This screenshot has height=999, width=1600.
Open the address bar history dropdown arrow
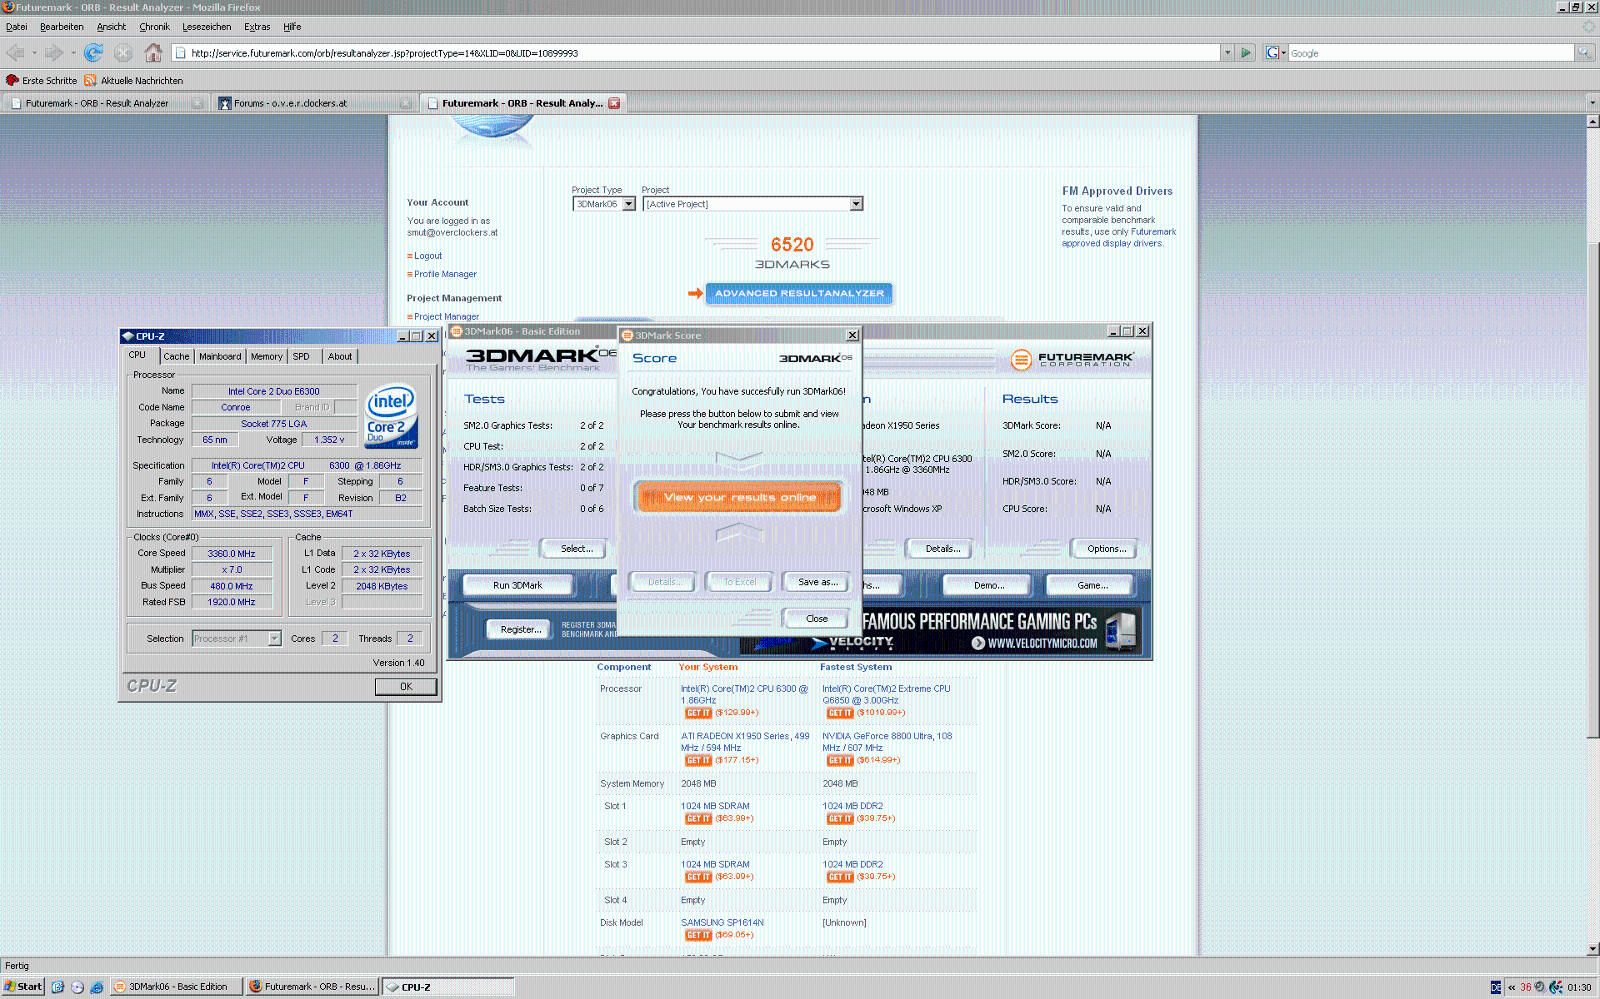[1227, 53]
